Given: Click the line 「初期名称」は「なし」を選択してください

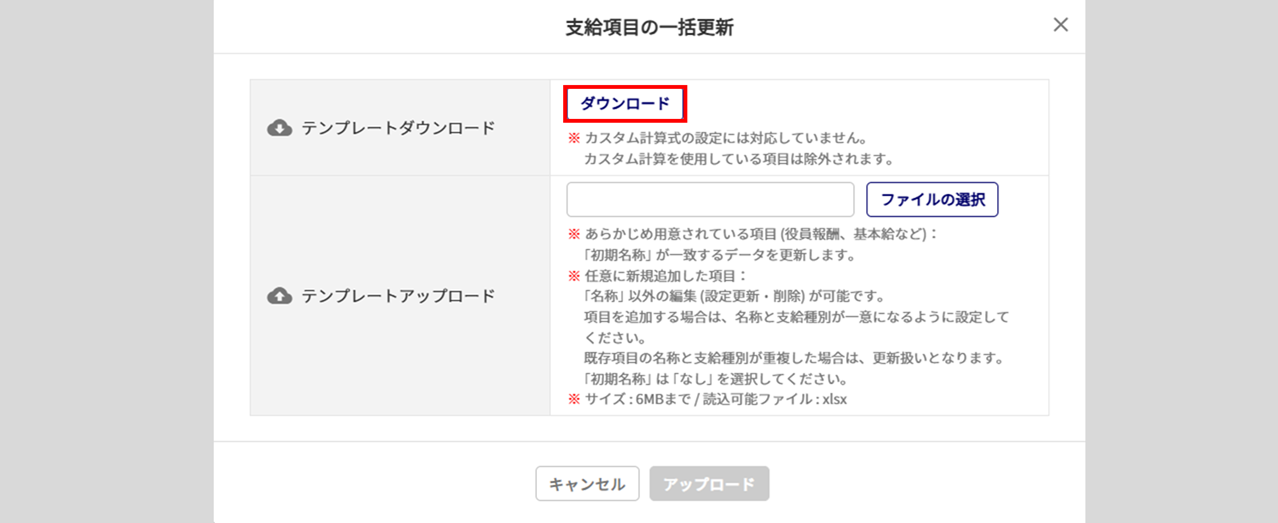Looking at the screenshot, I should pyautogui.click(x=716, y=379).
